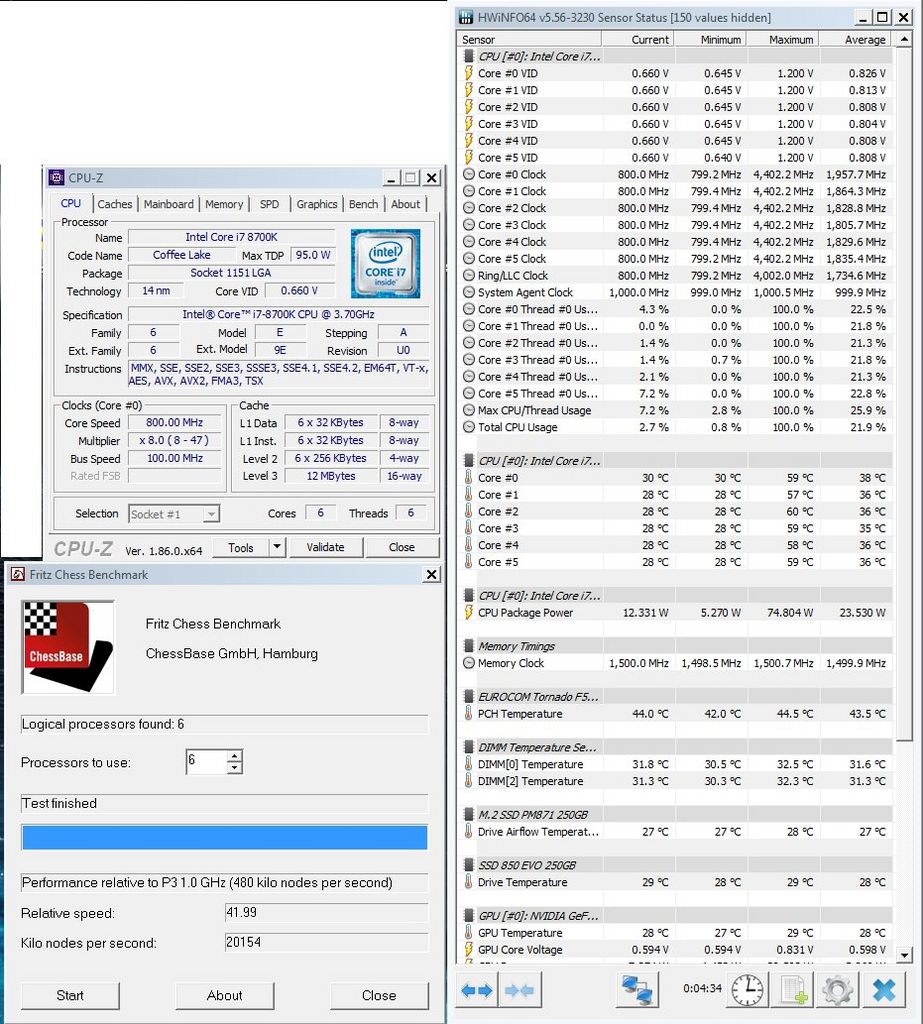Screen dimensions: 923x1024
Task: Click the Fritz Chess Benchmark title icon
Action: pyautogui.click(x=18, y=575)
